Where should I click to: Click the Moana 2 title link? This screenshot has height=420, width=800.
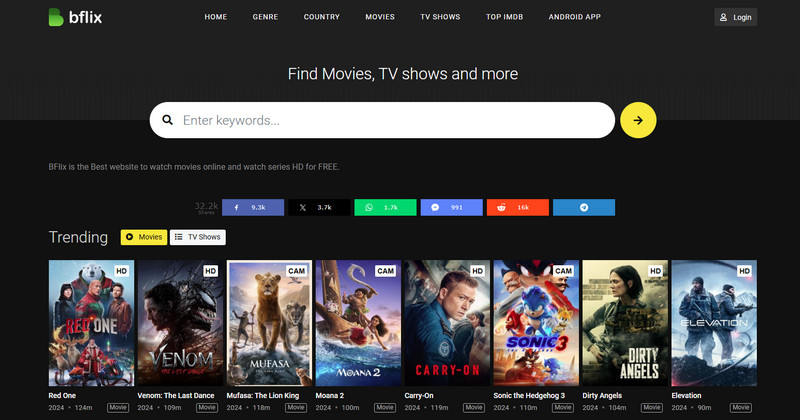click(330, 396)
